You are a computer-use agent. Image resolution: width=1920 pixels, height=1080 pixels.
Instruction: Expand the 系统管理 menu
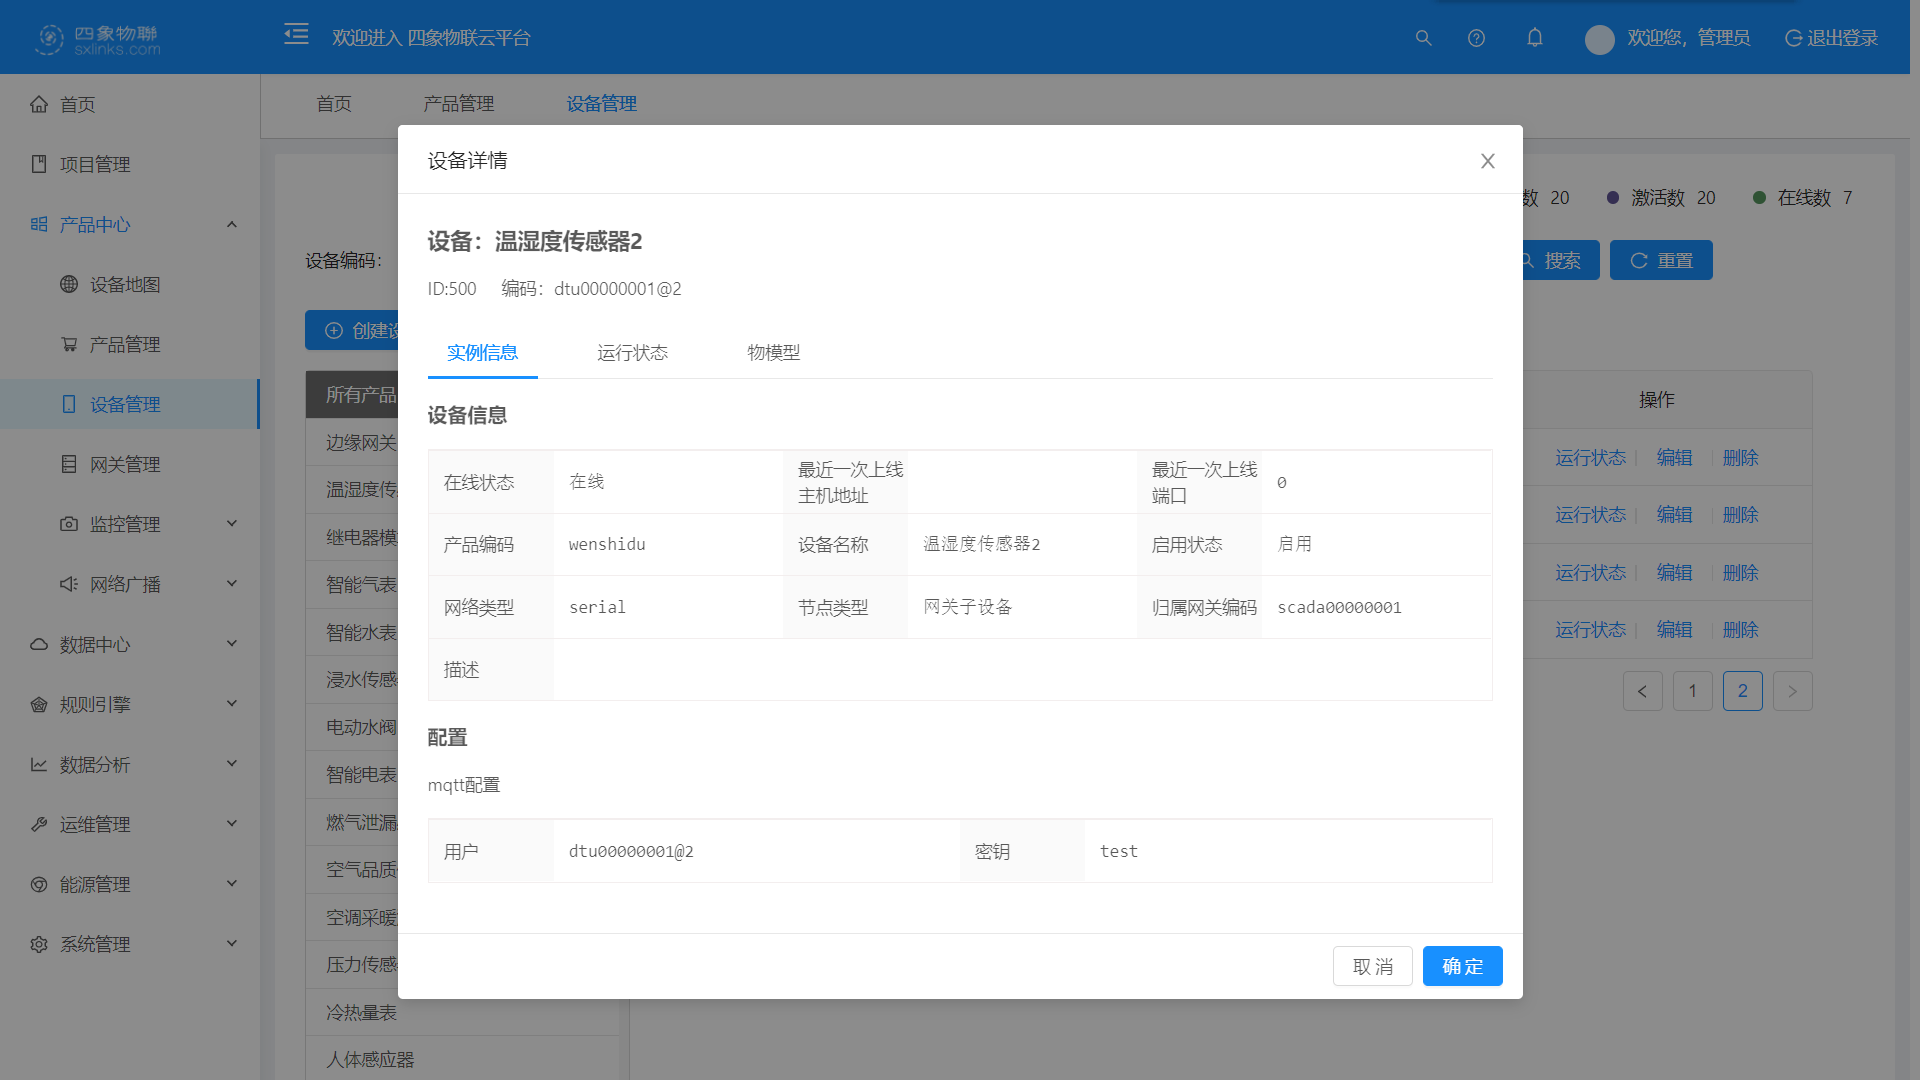pos(232,943)
